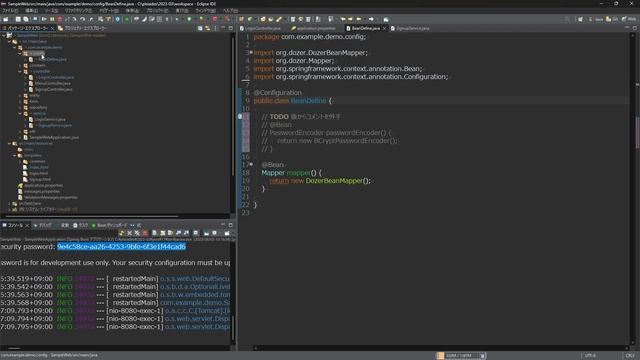
Task: Click the Suspend debug icon in toolbar
Action: coord(52,19)
